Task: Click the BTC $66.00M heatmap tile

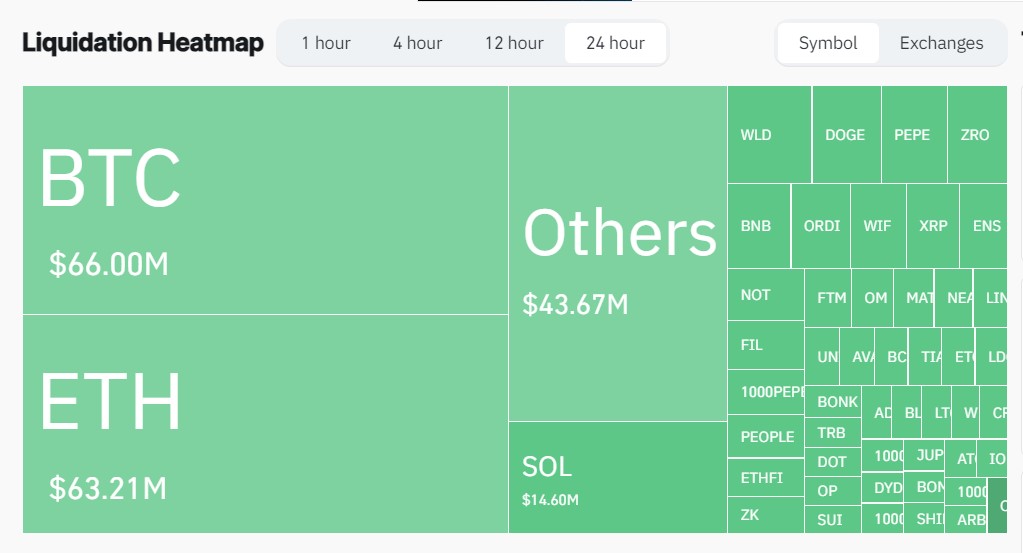Action: 265,200
